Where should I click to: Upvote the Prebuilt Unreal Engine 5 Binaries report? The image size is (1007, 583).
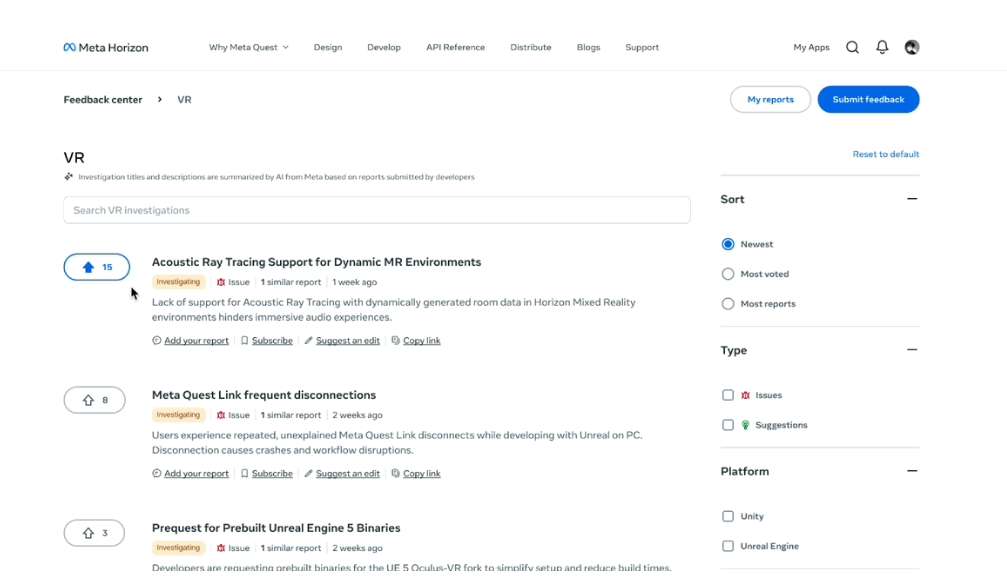95,533
